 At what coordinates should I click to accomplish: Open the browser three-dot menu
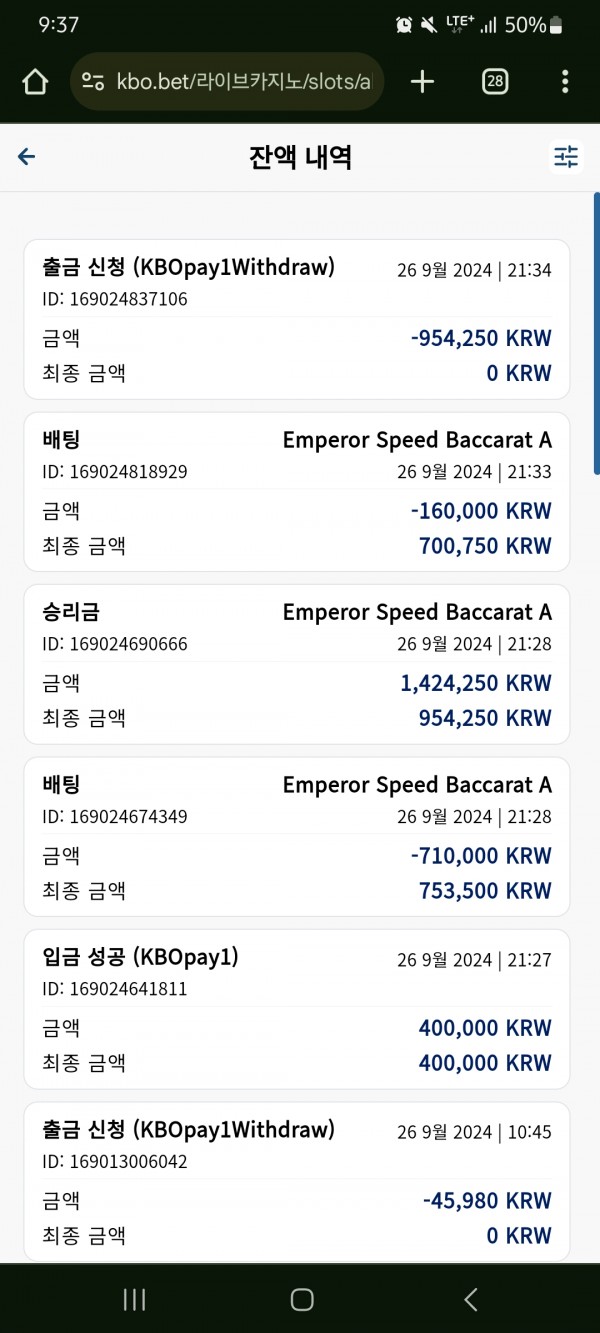tap(565, 82)
